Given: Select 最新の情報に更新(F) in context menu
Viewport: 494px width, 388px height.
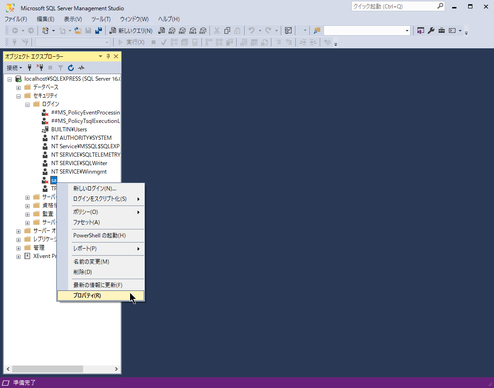Looking at the screenshot, I should click(101, 285).
